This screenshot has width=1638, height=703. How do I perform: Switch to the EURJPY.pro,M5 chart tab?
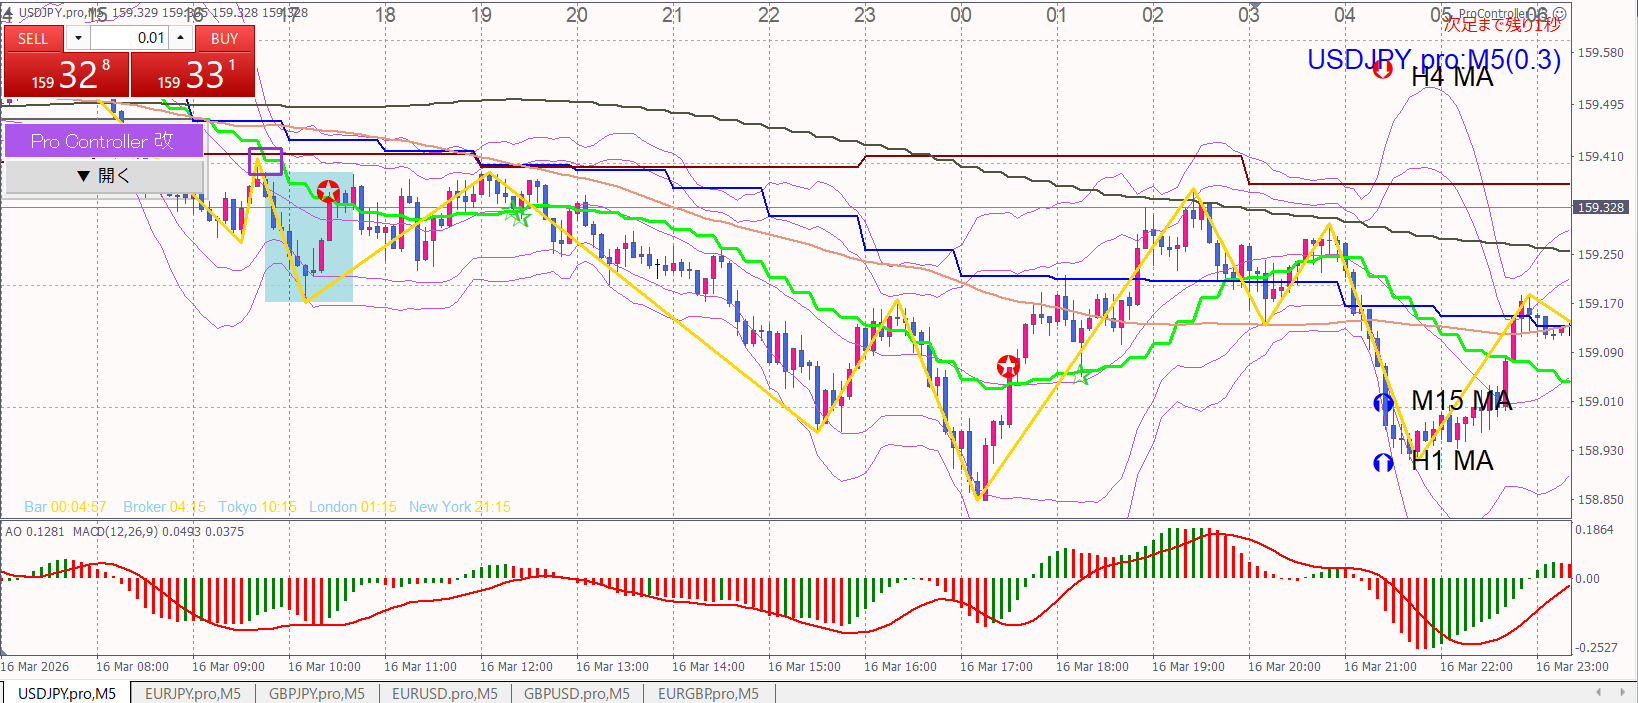tap(192, 693)
